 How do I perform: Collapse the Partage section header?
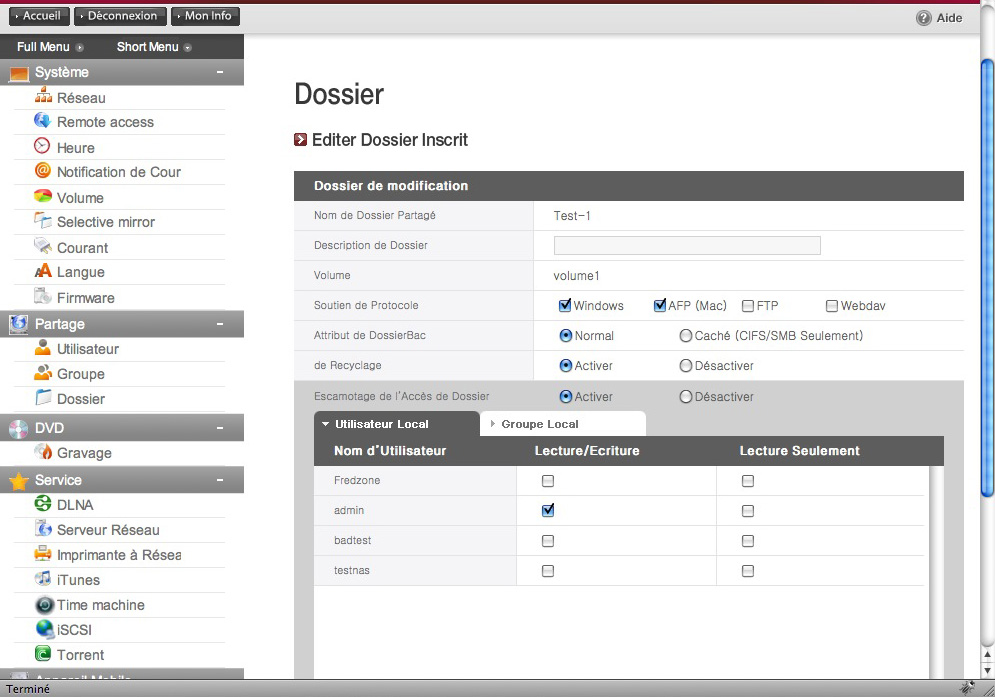(220, 324)
